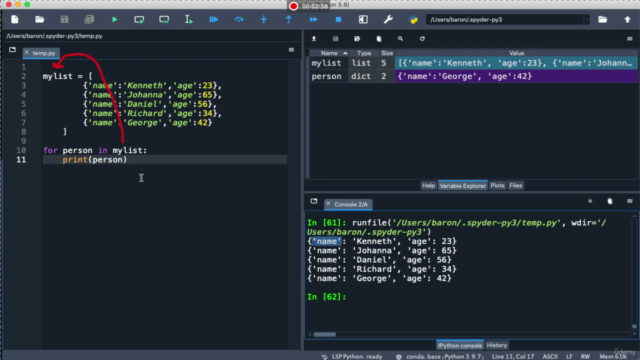Click the LF line ending status
The image size is (640, 360).
pyautogui.click(x=569, y=357)
